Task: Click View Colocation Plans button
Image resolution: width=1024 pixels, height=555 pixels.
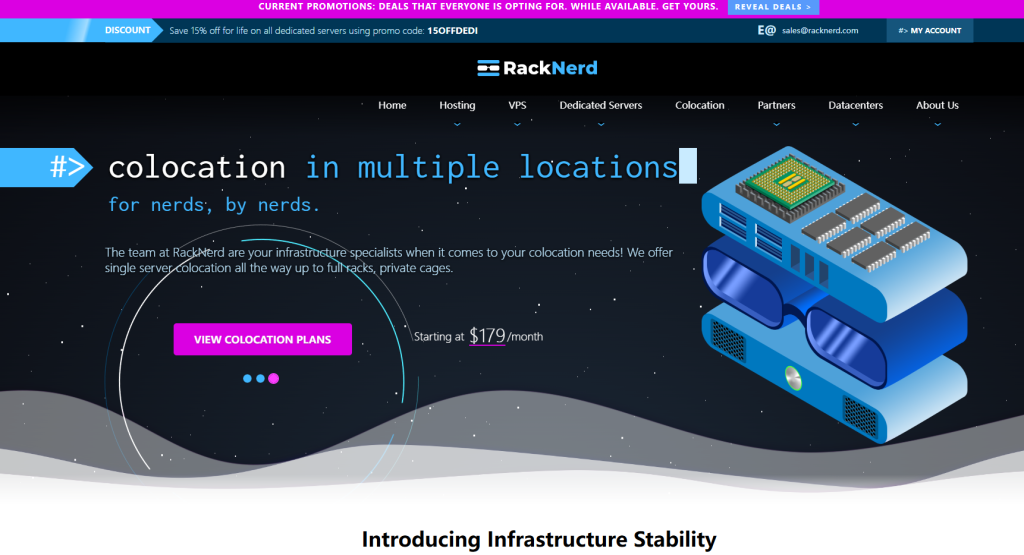Action: 263,340
